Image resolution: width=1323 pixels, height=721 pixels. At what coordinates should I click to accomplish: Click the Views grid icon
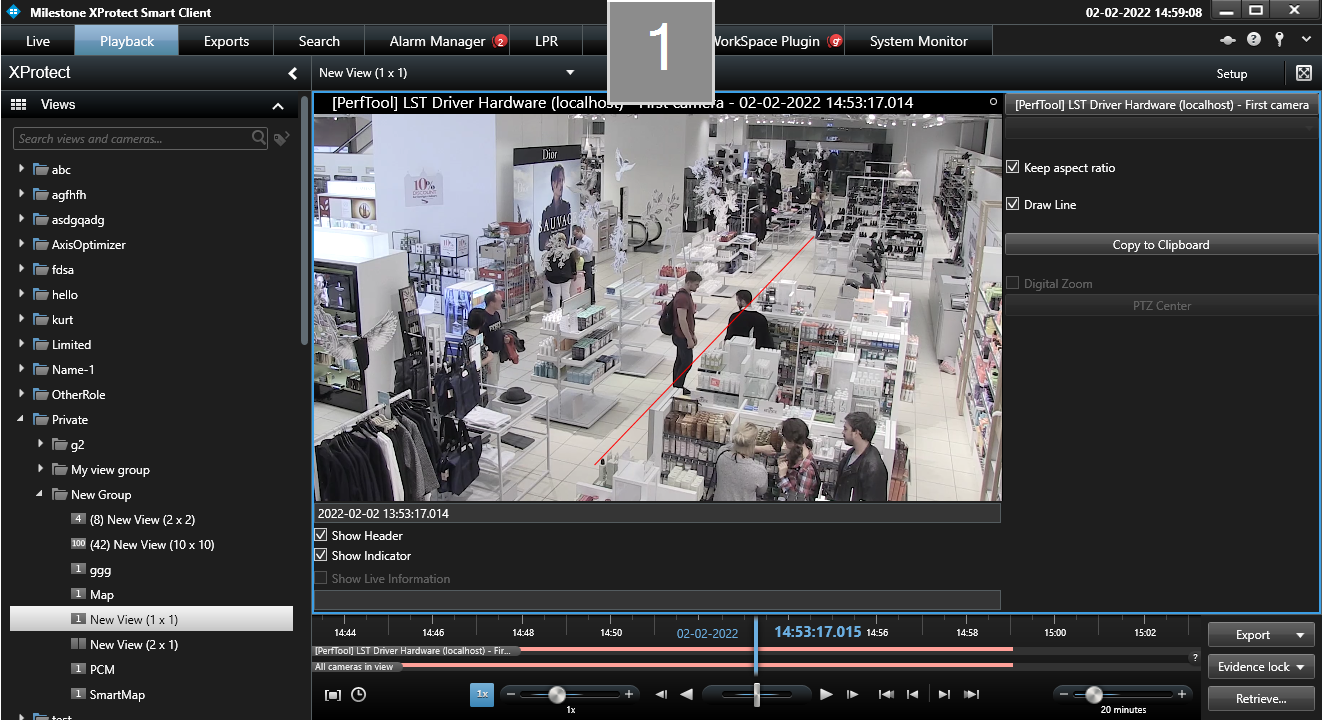coord(18,104)
